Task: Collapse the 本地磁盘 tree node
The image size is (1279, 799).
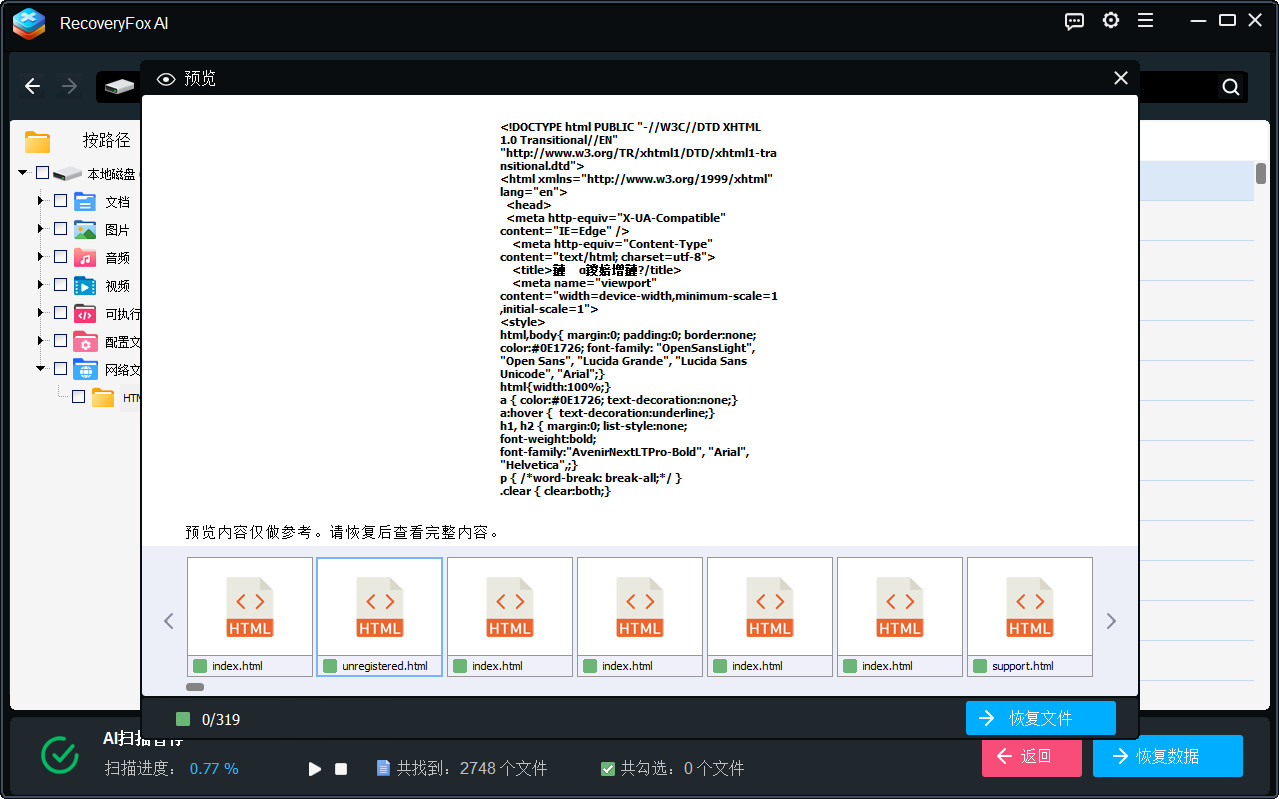Action: point(22,172)
